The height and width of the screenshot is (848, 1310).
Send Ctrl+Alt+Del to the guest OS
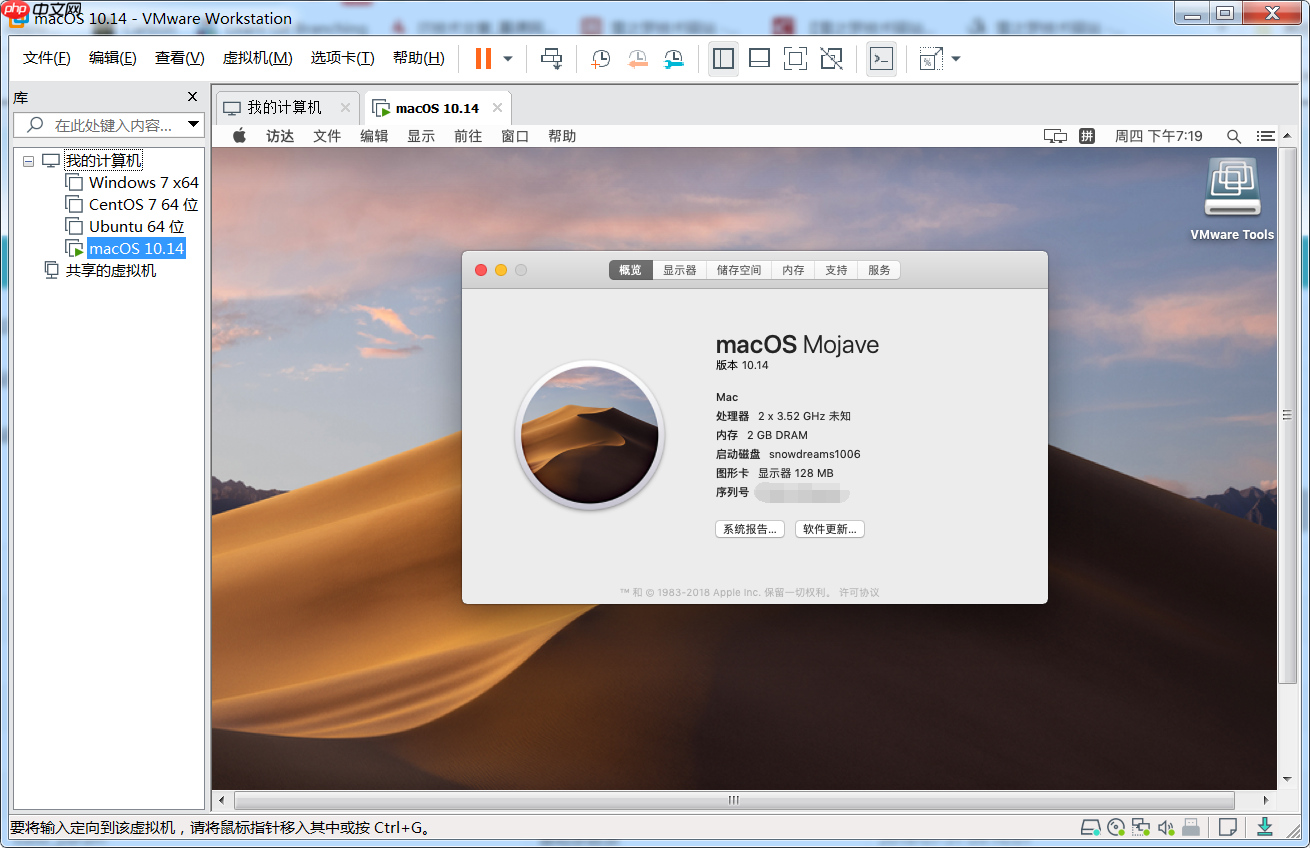[x=551, y=59]
